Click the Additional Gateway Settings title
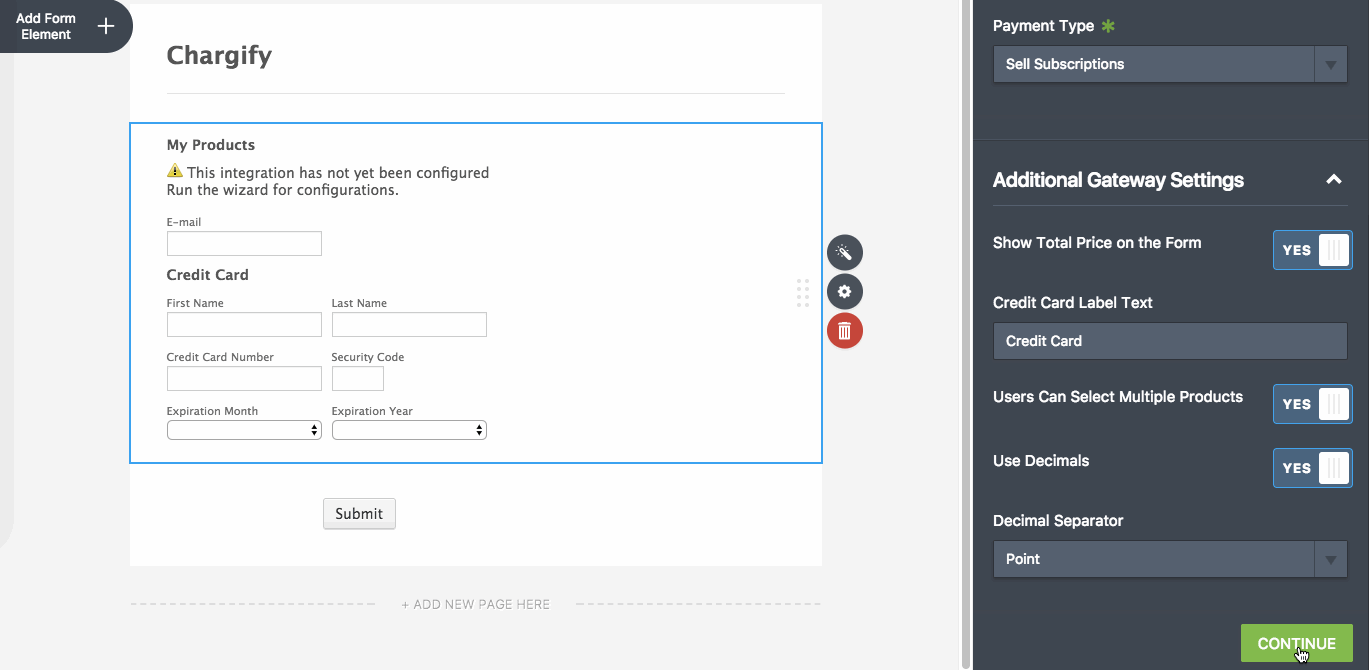The width and height of the screenshot is (1369, 670). [1118, 180]
